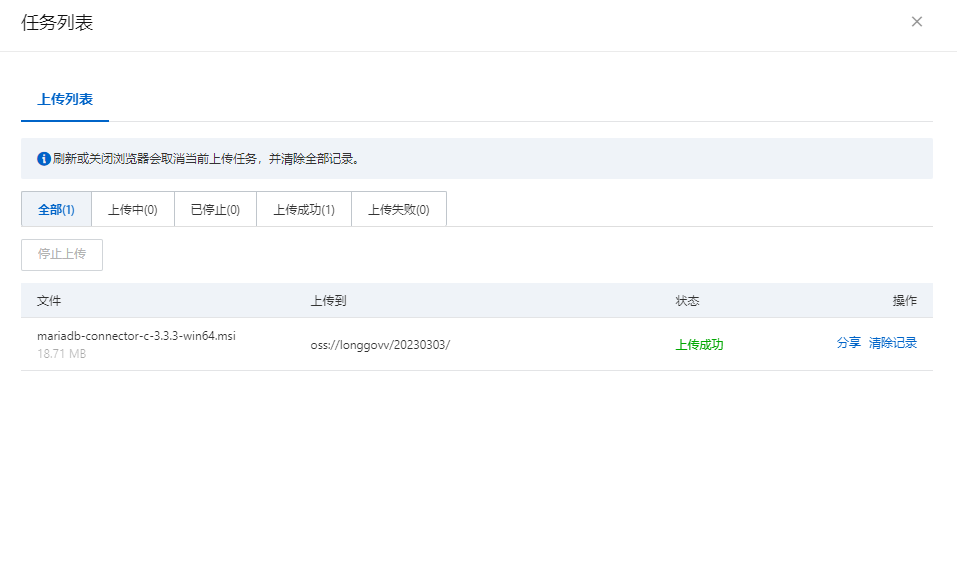Image resolution: width=957 pixels, height=568 pixels.
Task: Switch to the 上传中(0) filter tab
Action: (133, 209)
